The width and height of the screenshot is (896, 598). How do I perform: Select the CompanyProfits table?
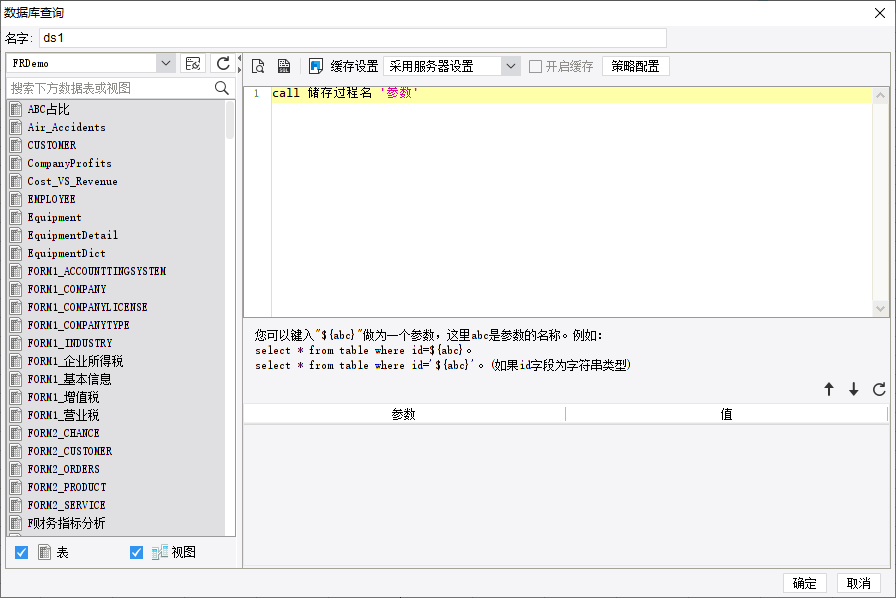pyautogui.click(x=69, y=164)
